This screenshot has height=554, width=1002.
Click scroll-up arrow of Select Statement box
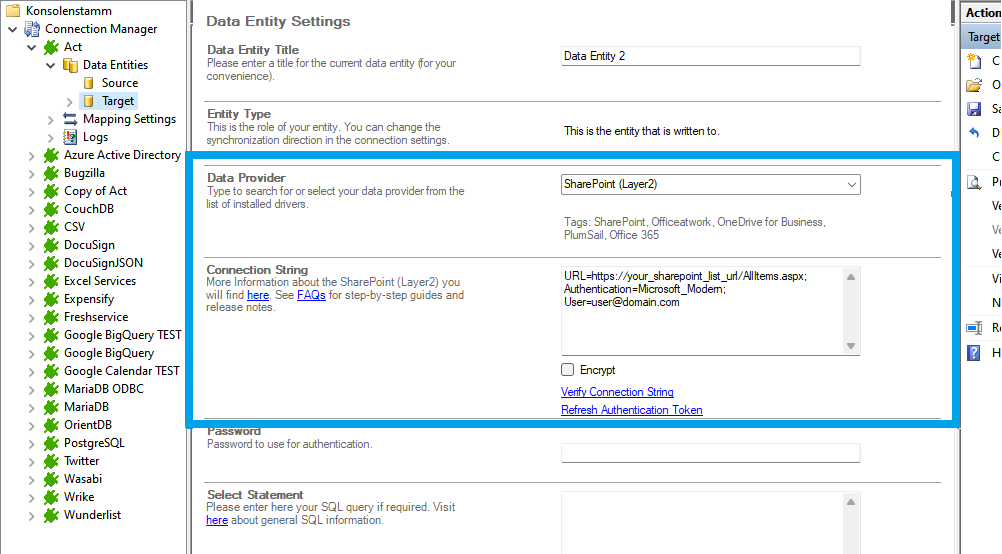click(851, 502)
